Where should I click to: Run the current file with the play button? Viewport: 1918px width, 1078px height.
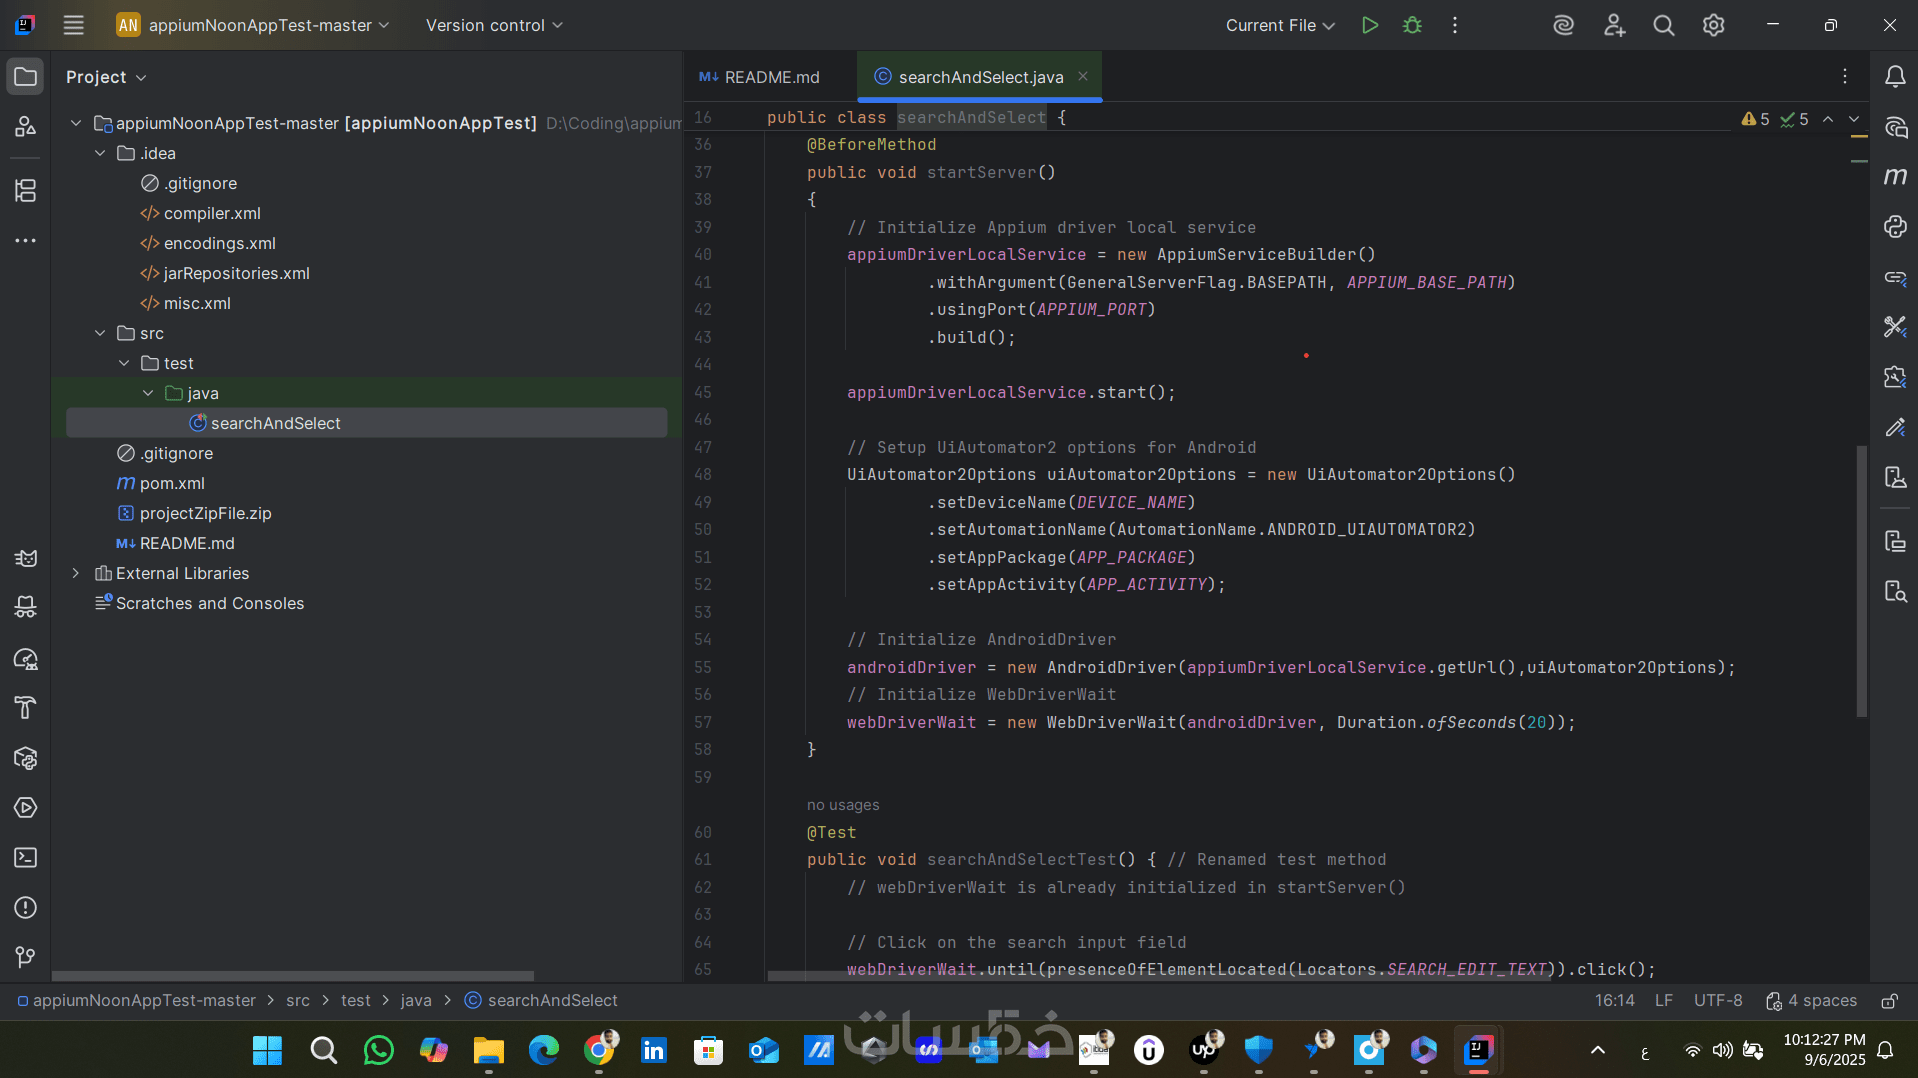tap(1369, 25)
